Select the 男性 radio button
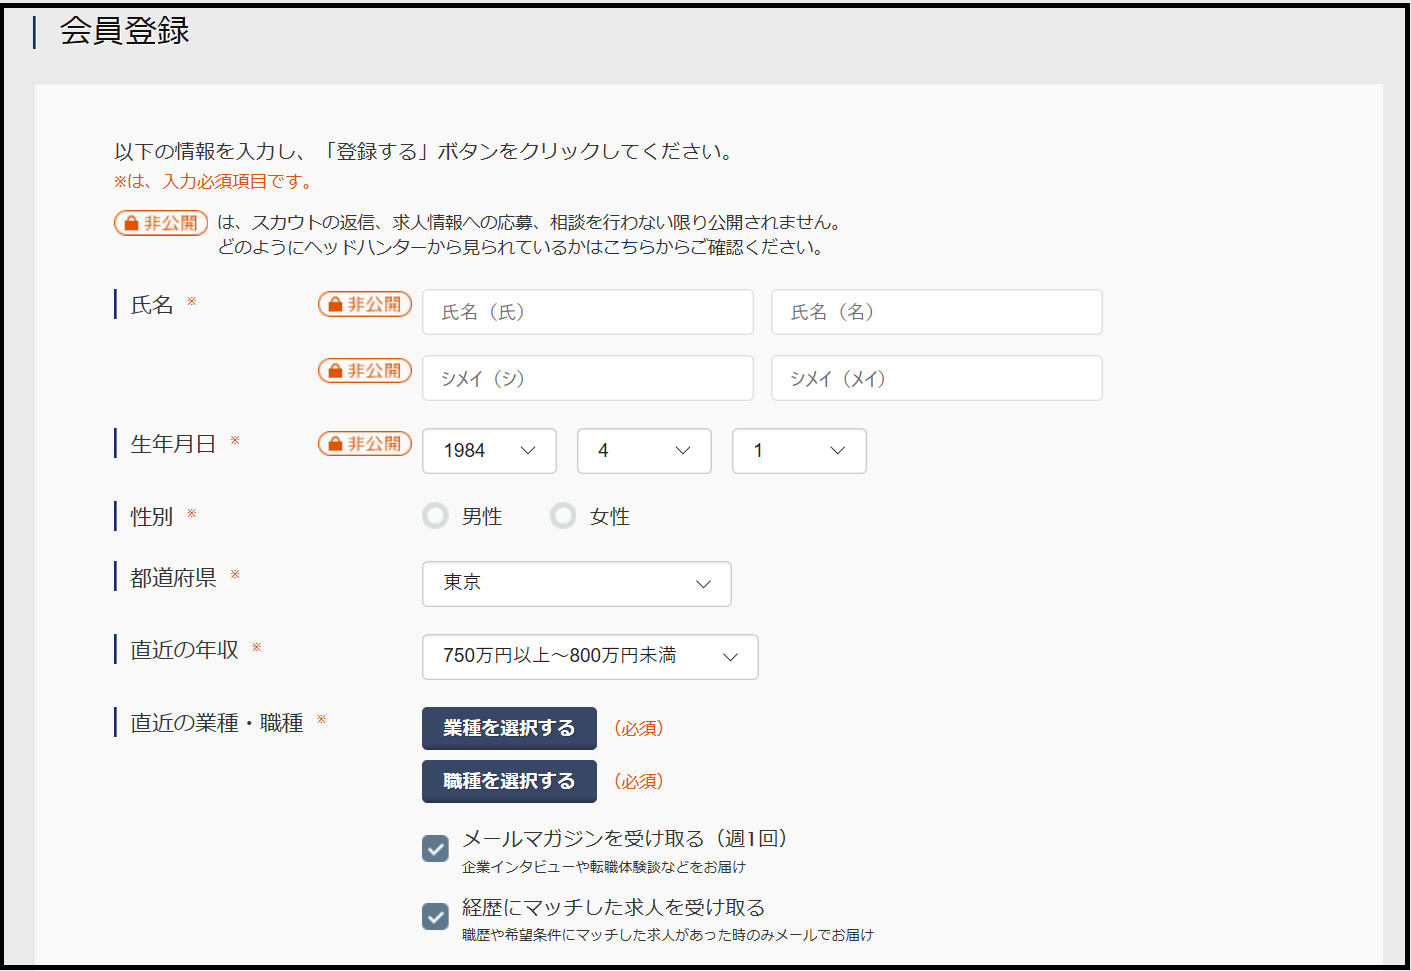The height and width of the screenshot is (971, 1411). point(435,516)
